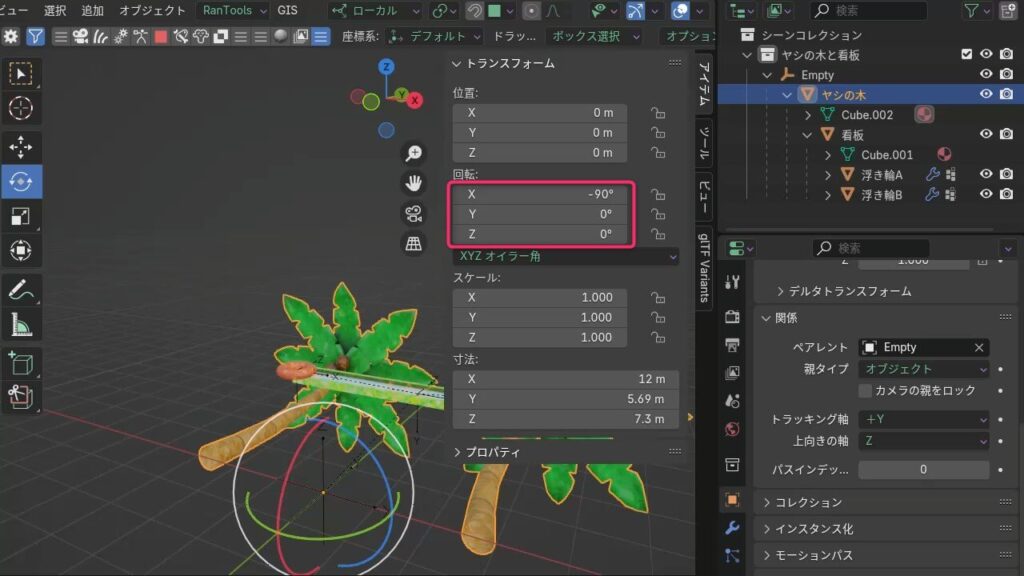
Task: Toggle visibility eye for Empty
Action: 986,74
